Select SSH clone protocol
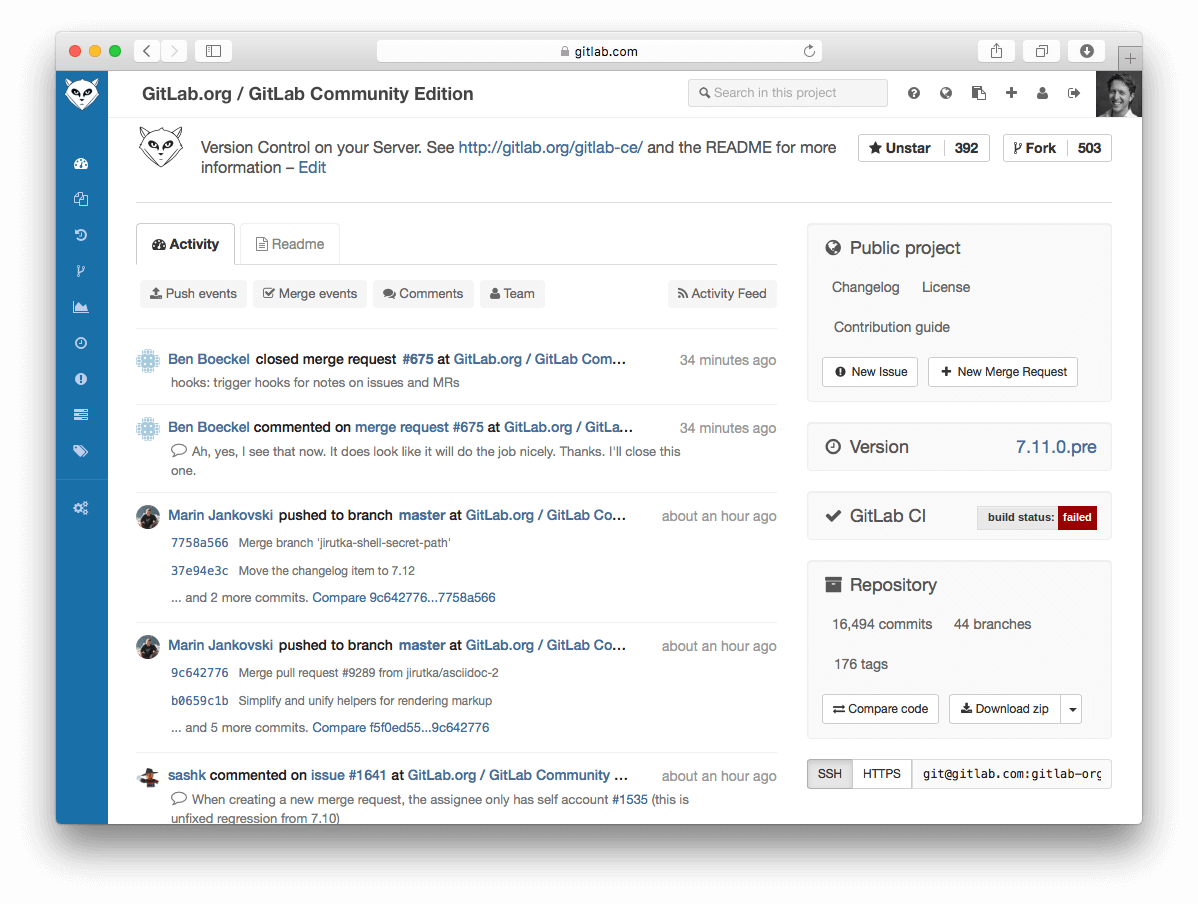Image resolution: width=1198 pixels, height=904 pixels. [x=829, y=773]
